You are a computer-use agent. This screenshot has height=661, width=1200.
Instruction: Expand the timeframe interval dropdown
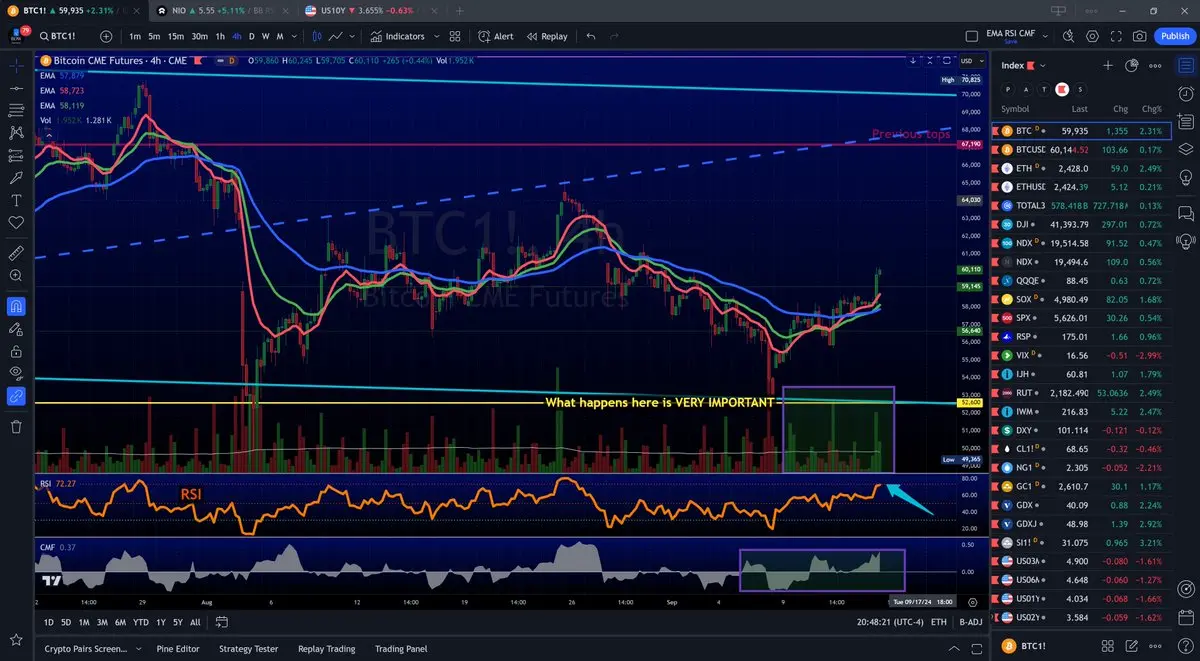295,36
